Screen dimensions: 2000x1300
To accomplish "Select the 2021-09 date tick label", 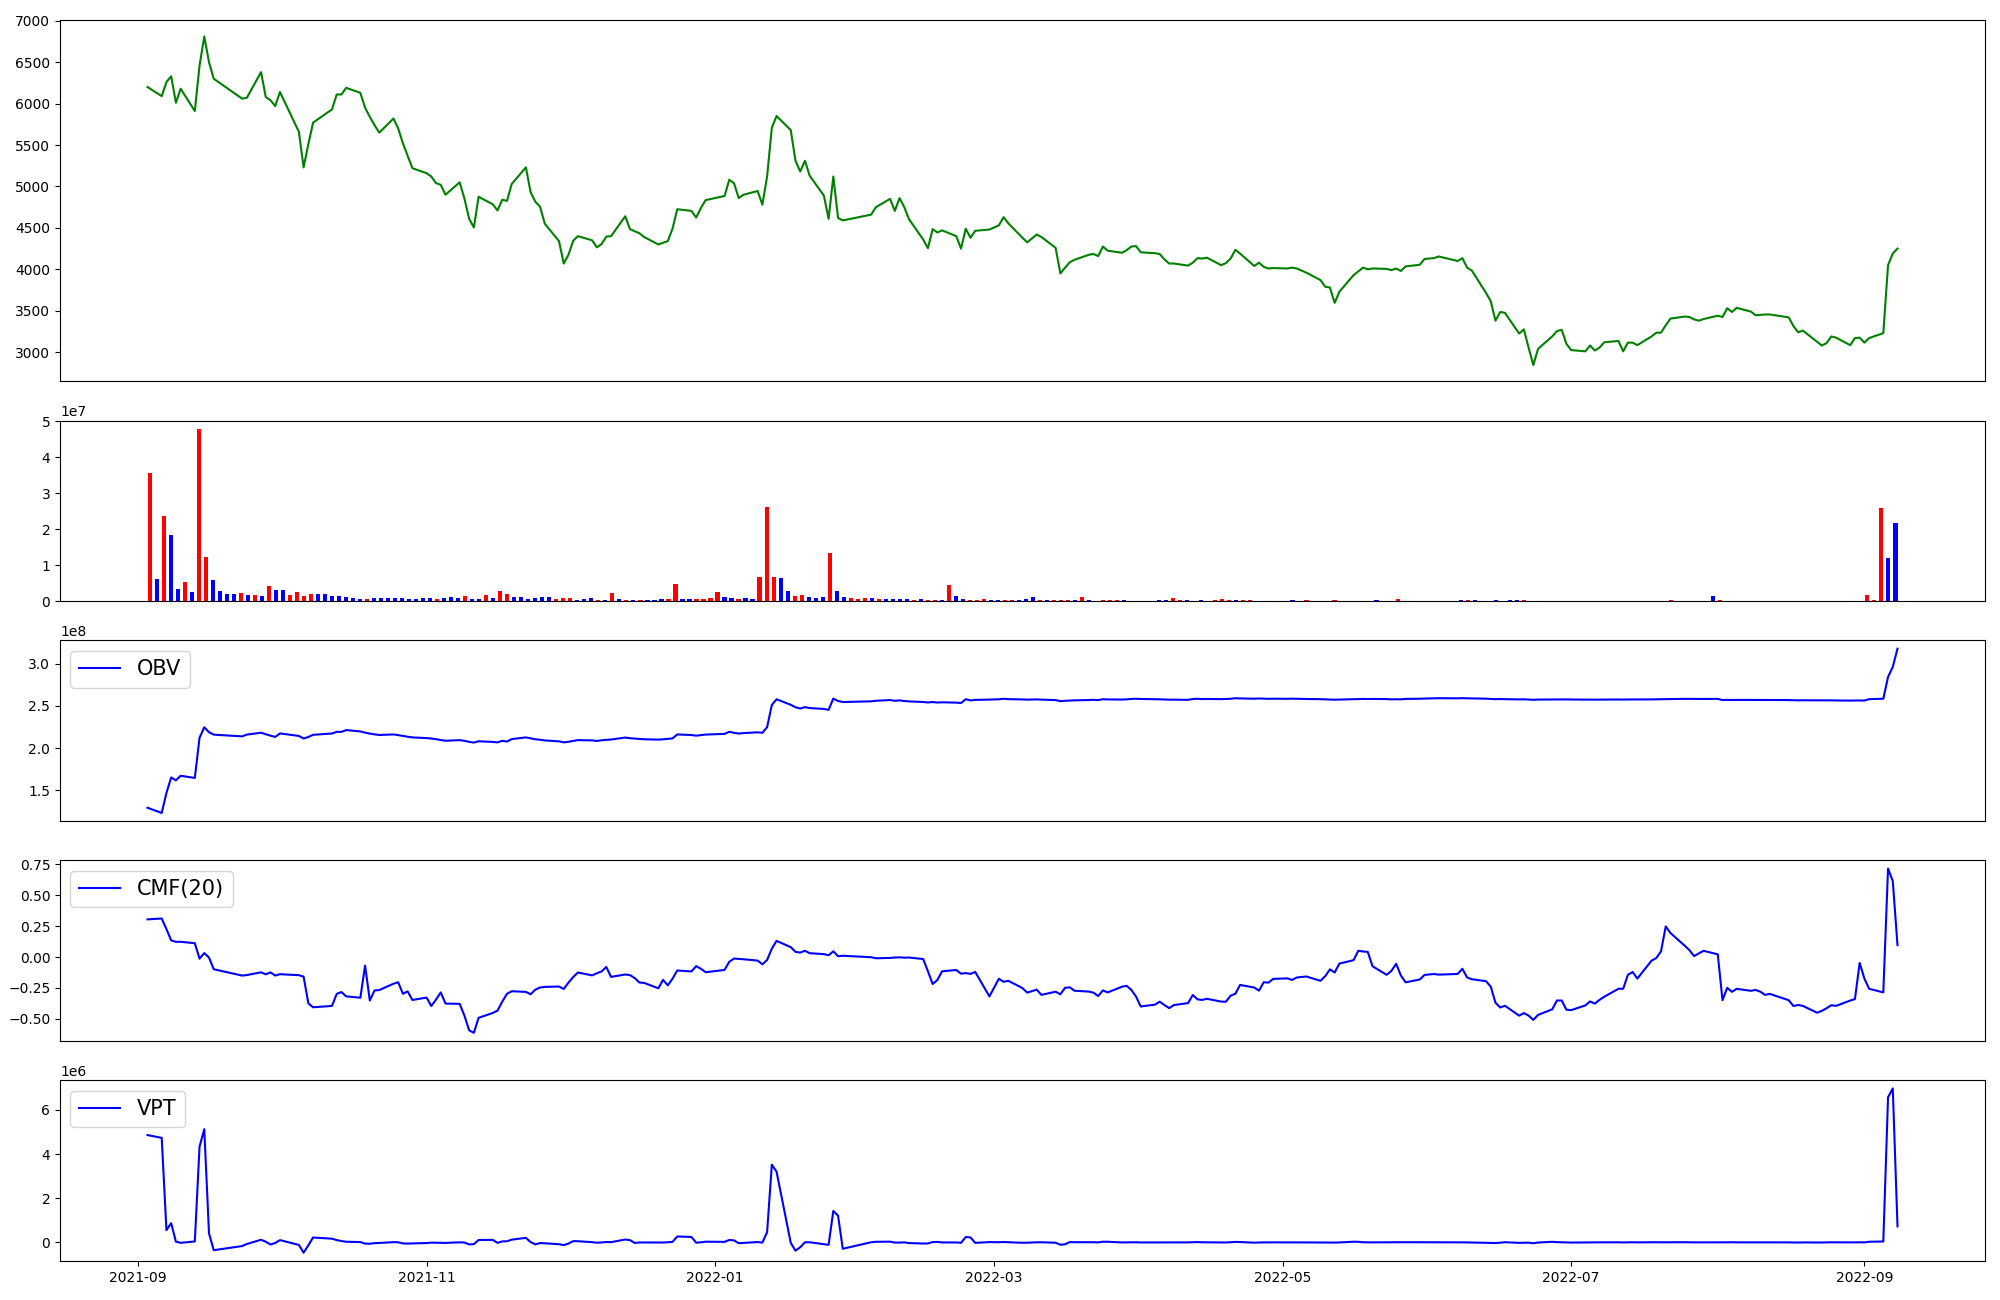I will pyautogui.click(x=139, y=1277).
